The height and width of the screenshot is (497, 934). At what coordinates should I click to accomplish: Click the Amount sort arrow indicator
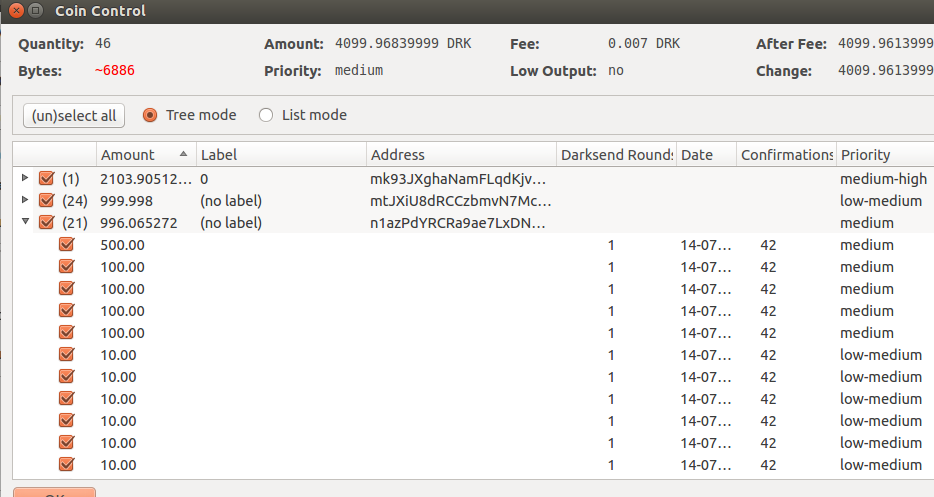[x=183, y=154]
